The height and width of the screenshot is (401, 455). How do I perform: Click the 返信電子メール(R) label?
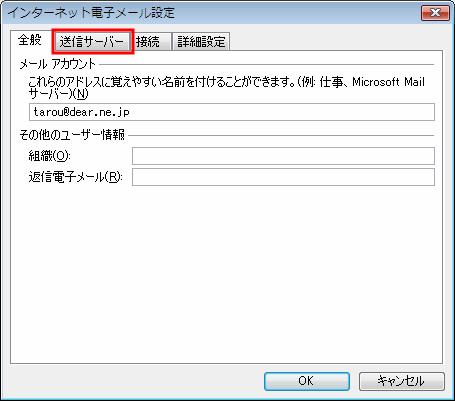[75, 177]
